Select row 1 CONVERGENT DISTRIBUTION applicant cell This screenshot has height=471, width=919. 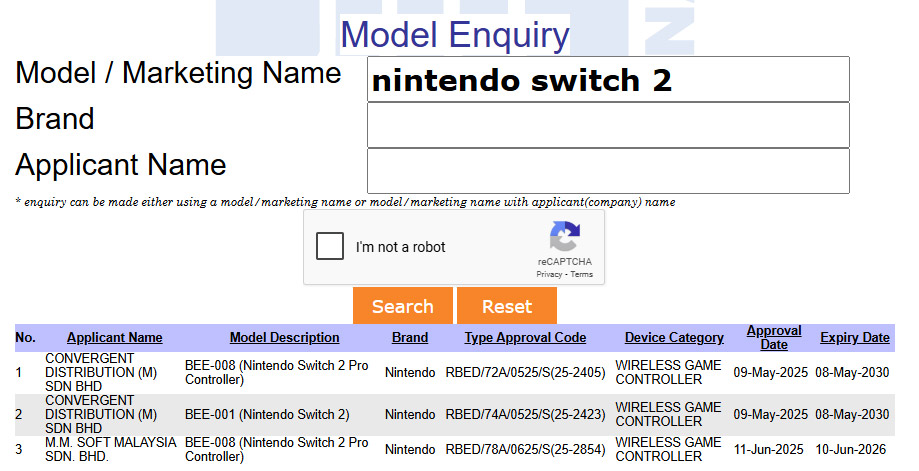coord(101,372)
